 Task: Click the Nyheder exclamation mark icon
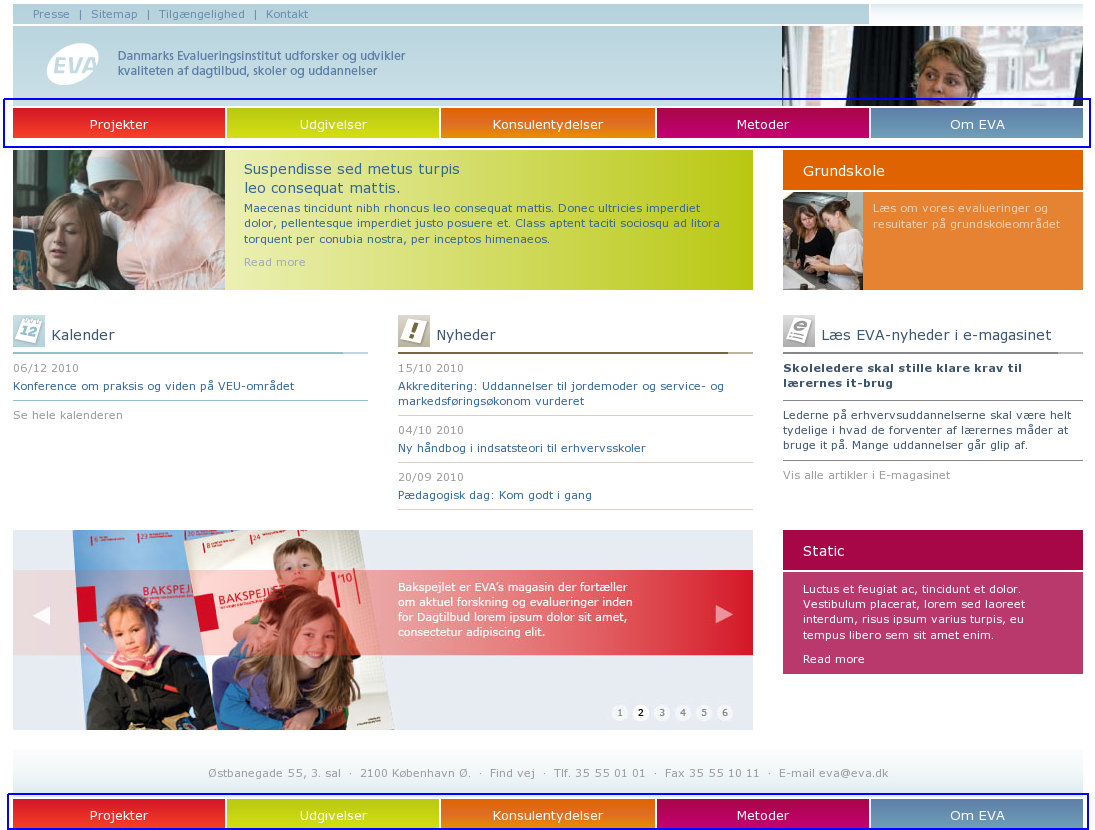[x=413, y=331]
